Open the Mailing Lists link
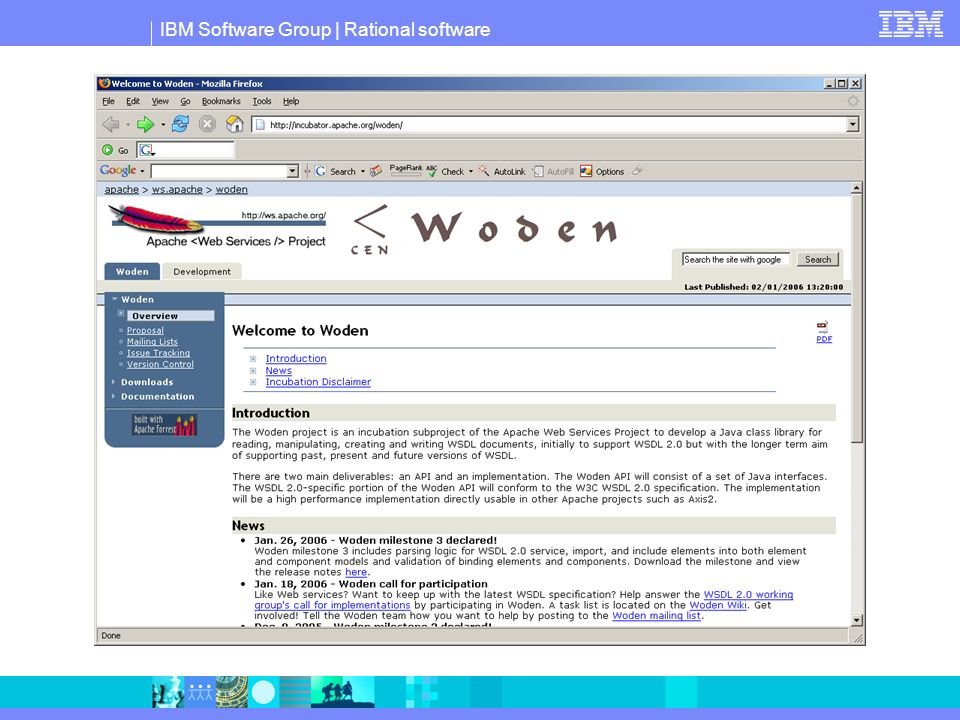The height and width of the screenshot is (720, 960). (152, 342)
